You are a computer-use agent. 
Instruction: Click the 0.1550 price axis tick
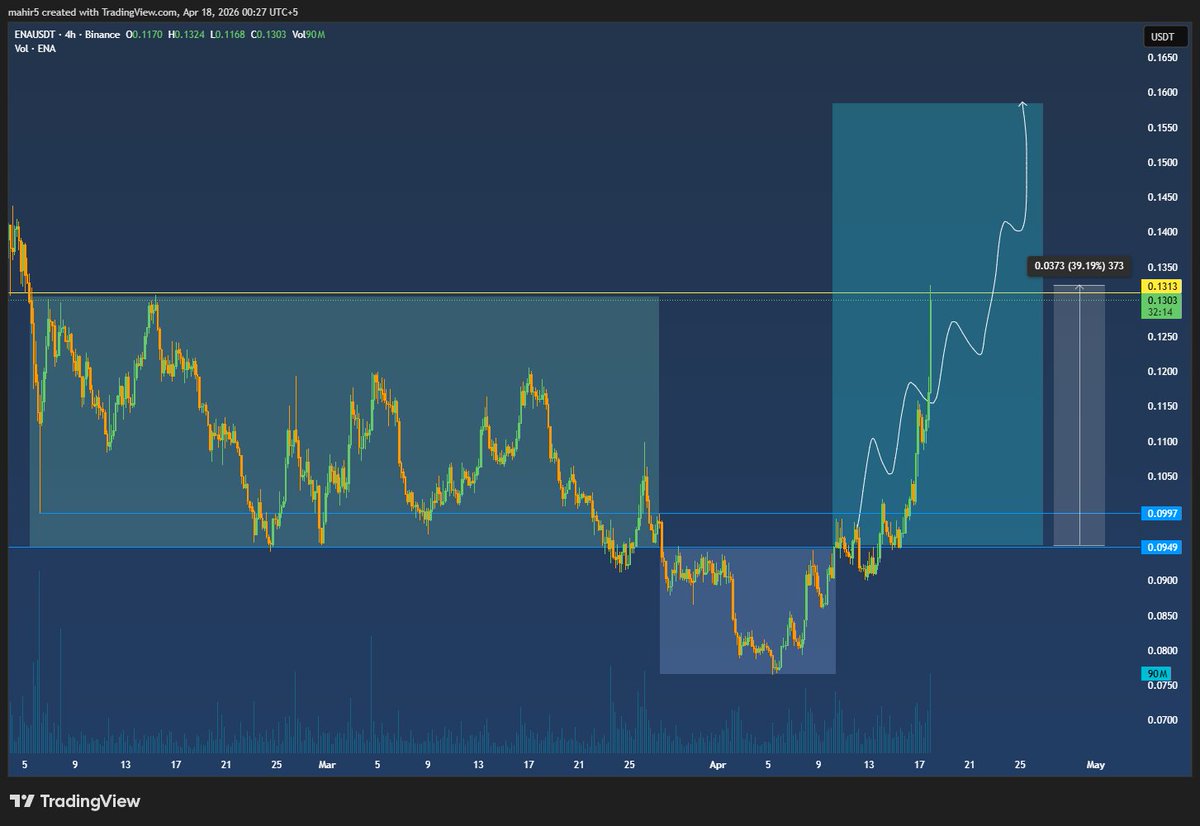coord(1163,128)
